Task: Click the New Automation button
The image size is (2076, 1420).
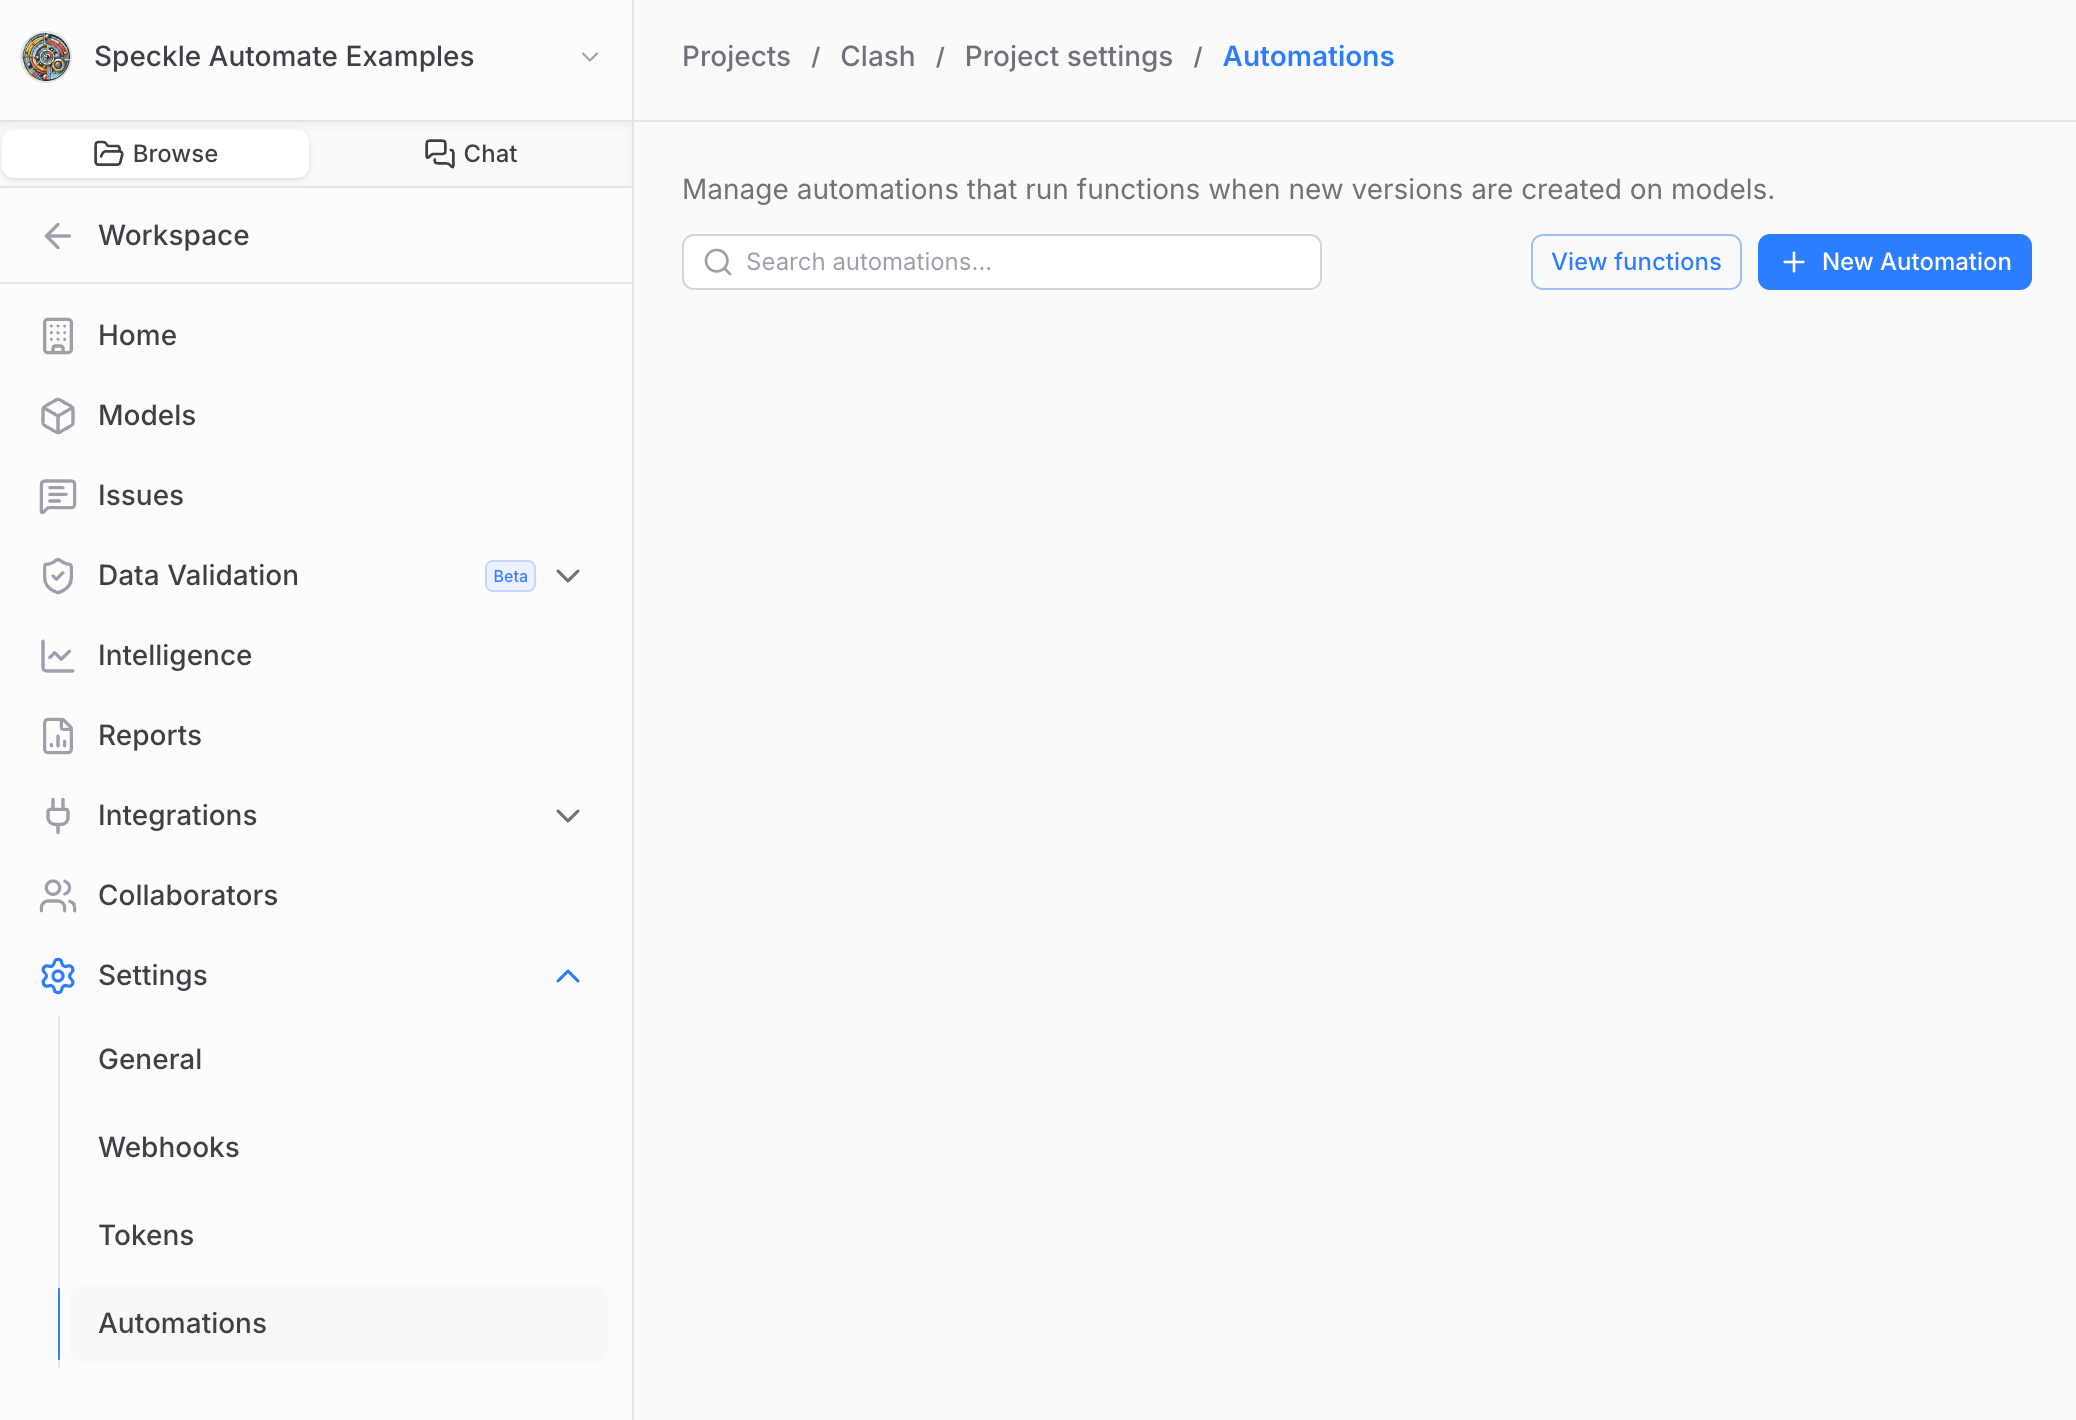Action: (x=1894, y=262)
